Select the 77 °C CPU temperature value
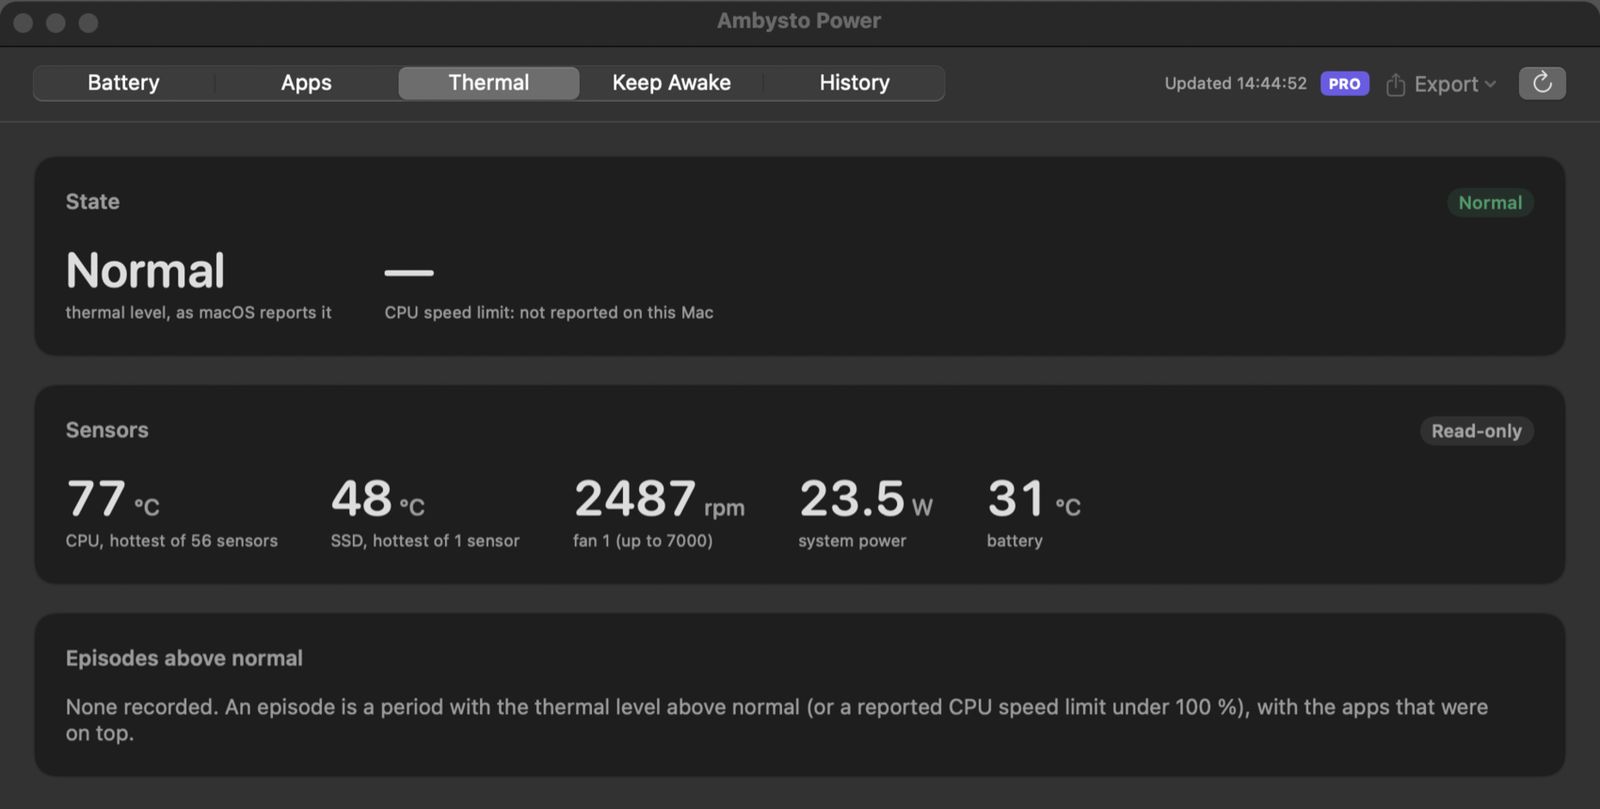Image resolution: width=1600 pixels, height=809 pixels. 112,498
